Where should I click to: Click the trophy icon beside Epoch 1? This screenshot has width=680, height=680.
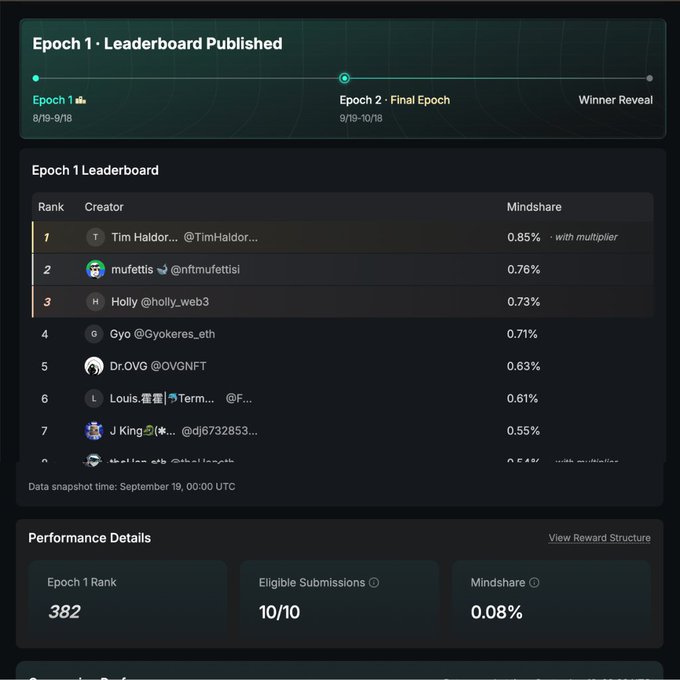click(x=81, y=100)
